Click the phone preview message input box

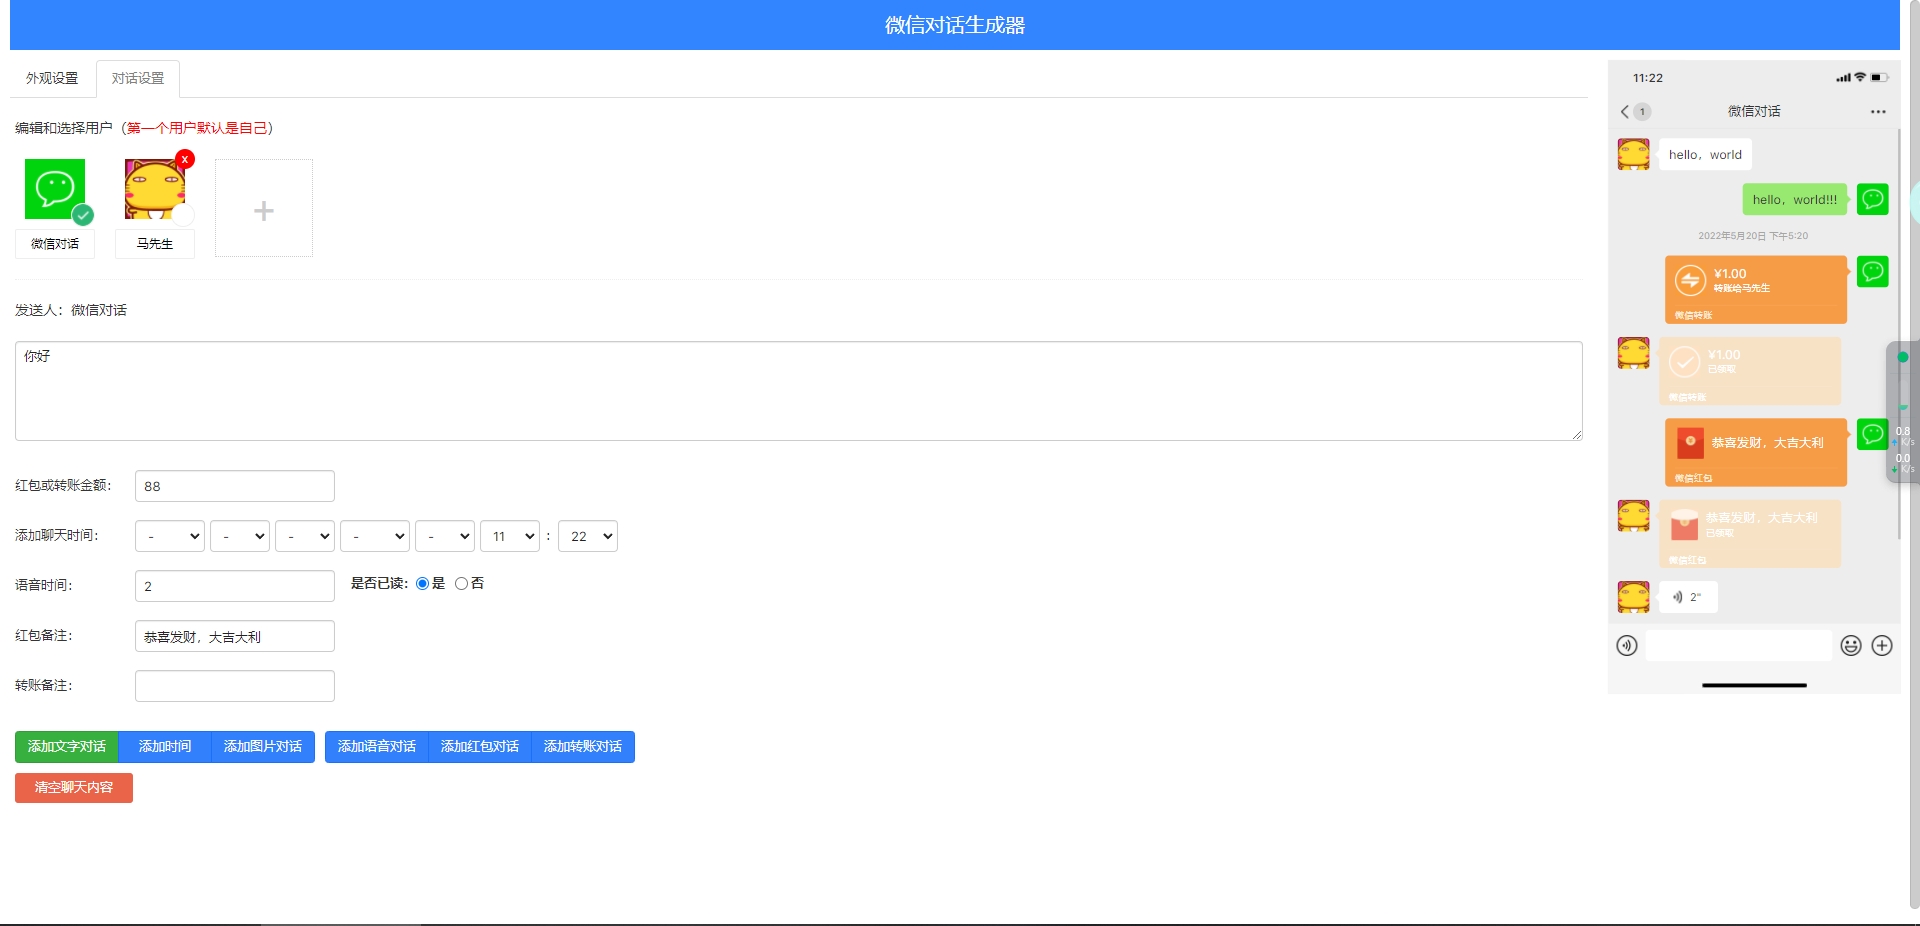point(1739,646)
